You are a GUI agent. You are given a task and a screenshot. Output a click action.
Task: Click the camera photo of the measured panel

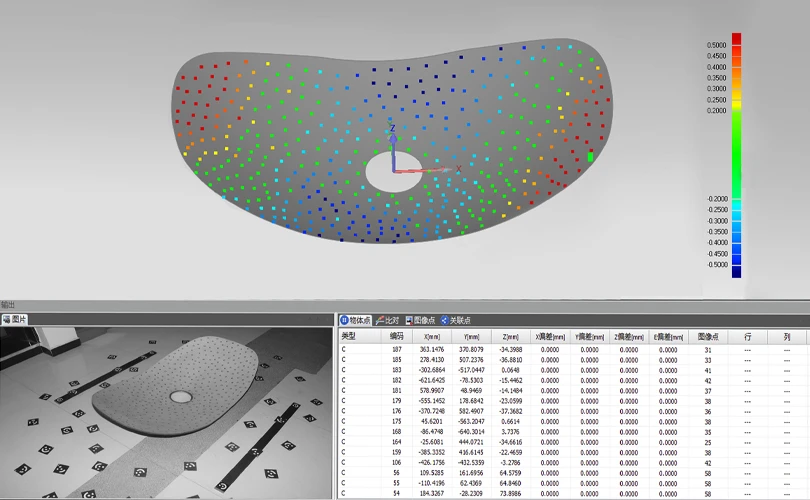coord(166,412)
